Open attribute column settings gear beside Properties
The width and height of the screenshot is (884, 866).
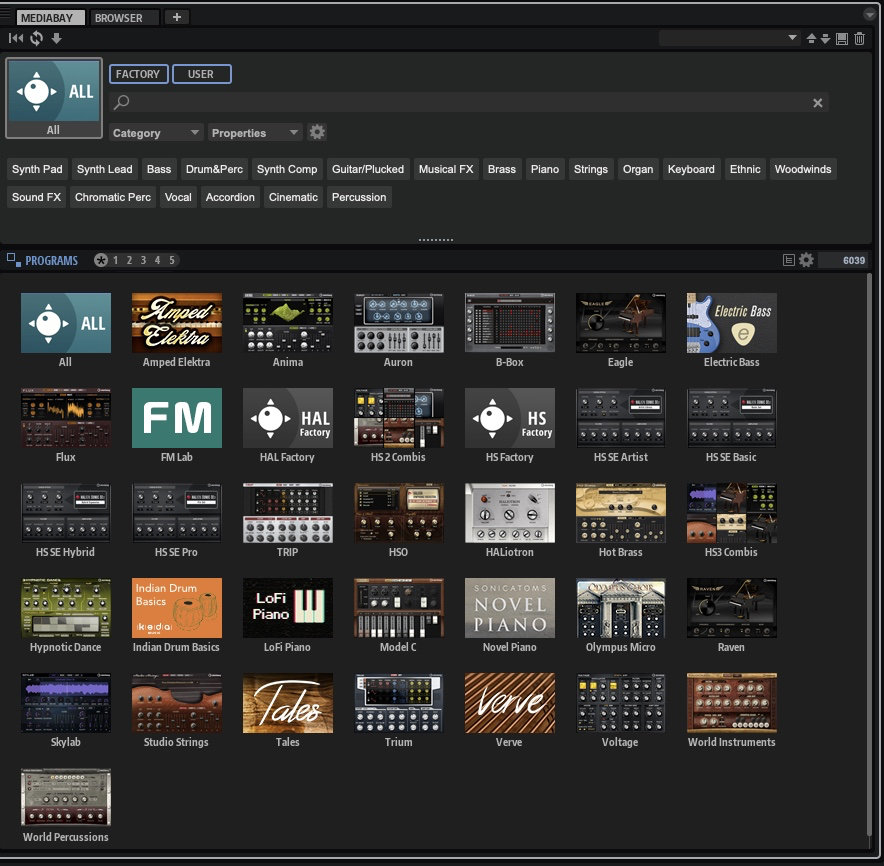(317, 132)
